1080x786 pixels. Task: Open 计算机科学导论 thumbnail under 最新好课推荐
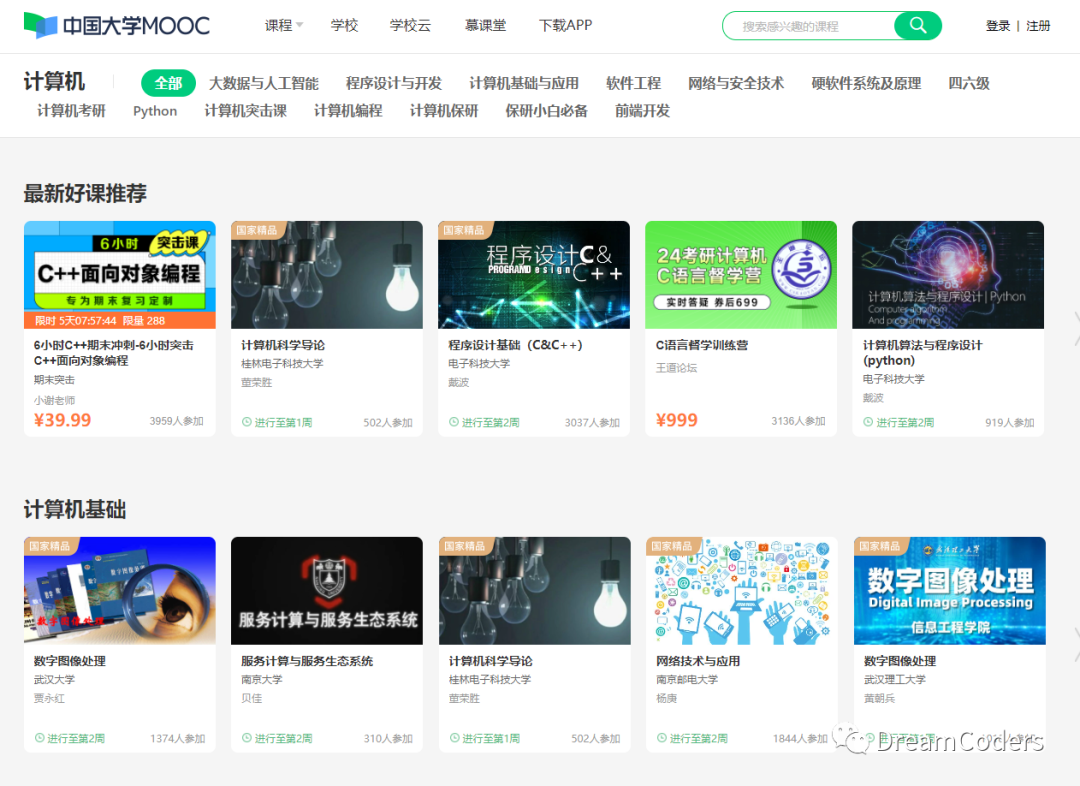[x=327, y=275]
